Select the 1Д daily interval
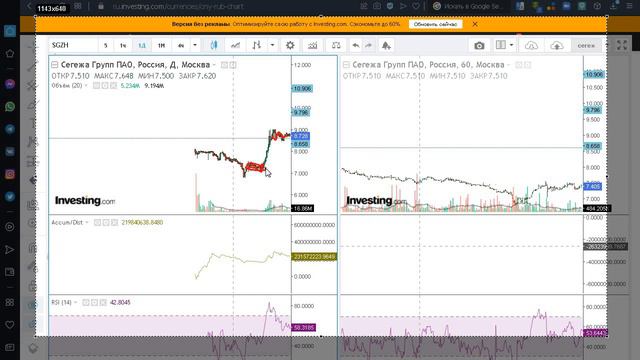 coord(142,45)
